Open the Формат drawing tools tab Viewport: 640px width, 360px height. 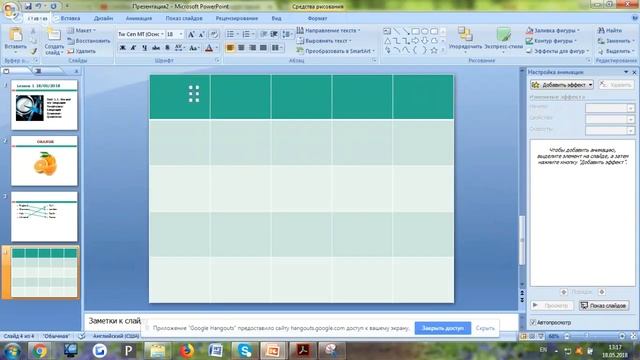click(317, 18)
